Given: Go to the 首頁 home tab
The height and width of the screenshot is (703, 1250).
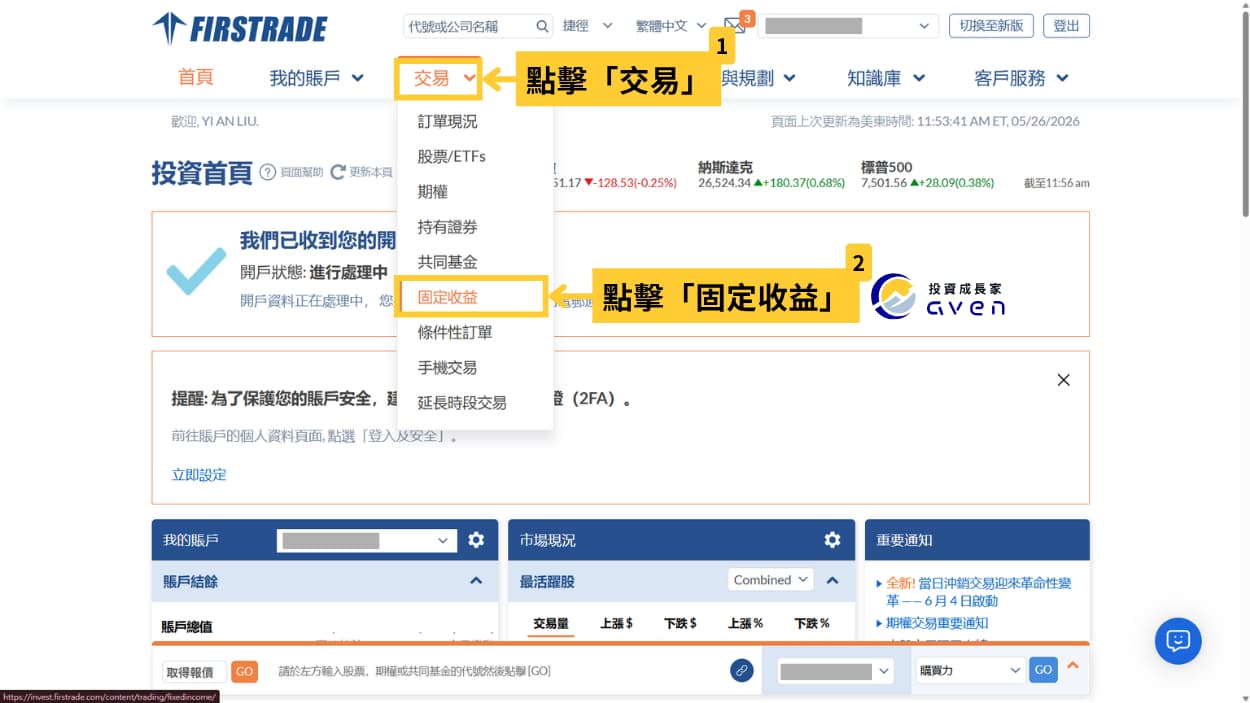Looking at the screenshot, I should click(x=196, y=77).
